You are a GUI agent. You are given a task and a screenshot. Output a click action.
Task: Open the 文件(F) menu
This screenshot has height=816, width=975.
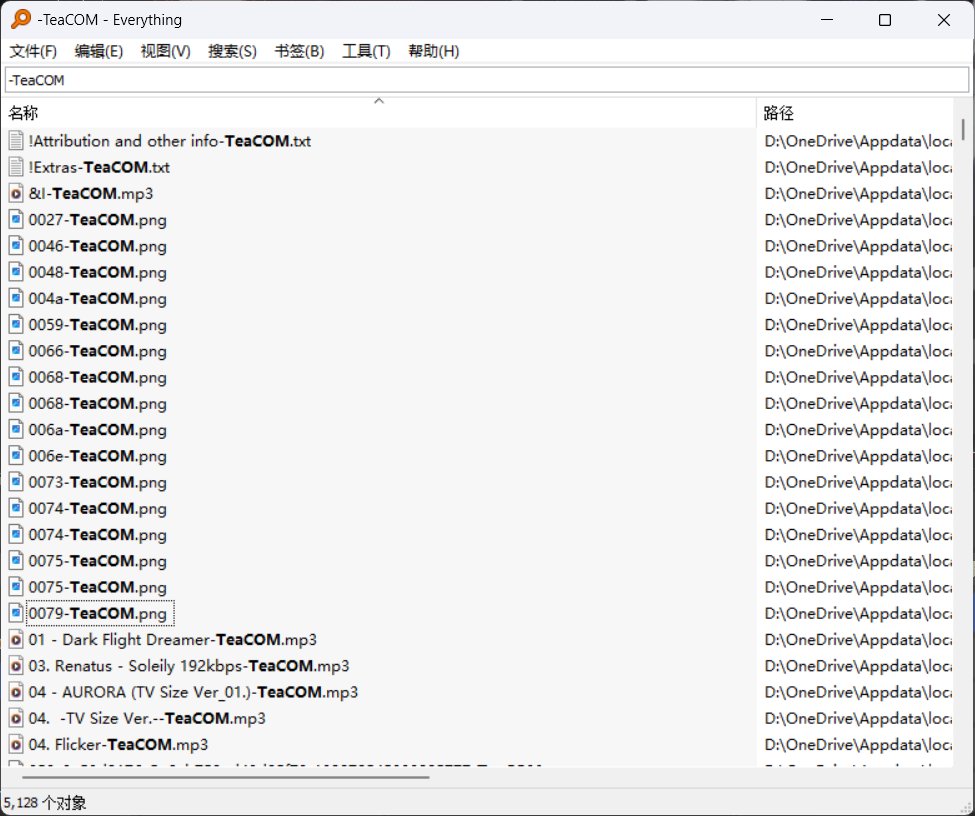(33, 51)
